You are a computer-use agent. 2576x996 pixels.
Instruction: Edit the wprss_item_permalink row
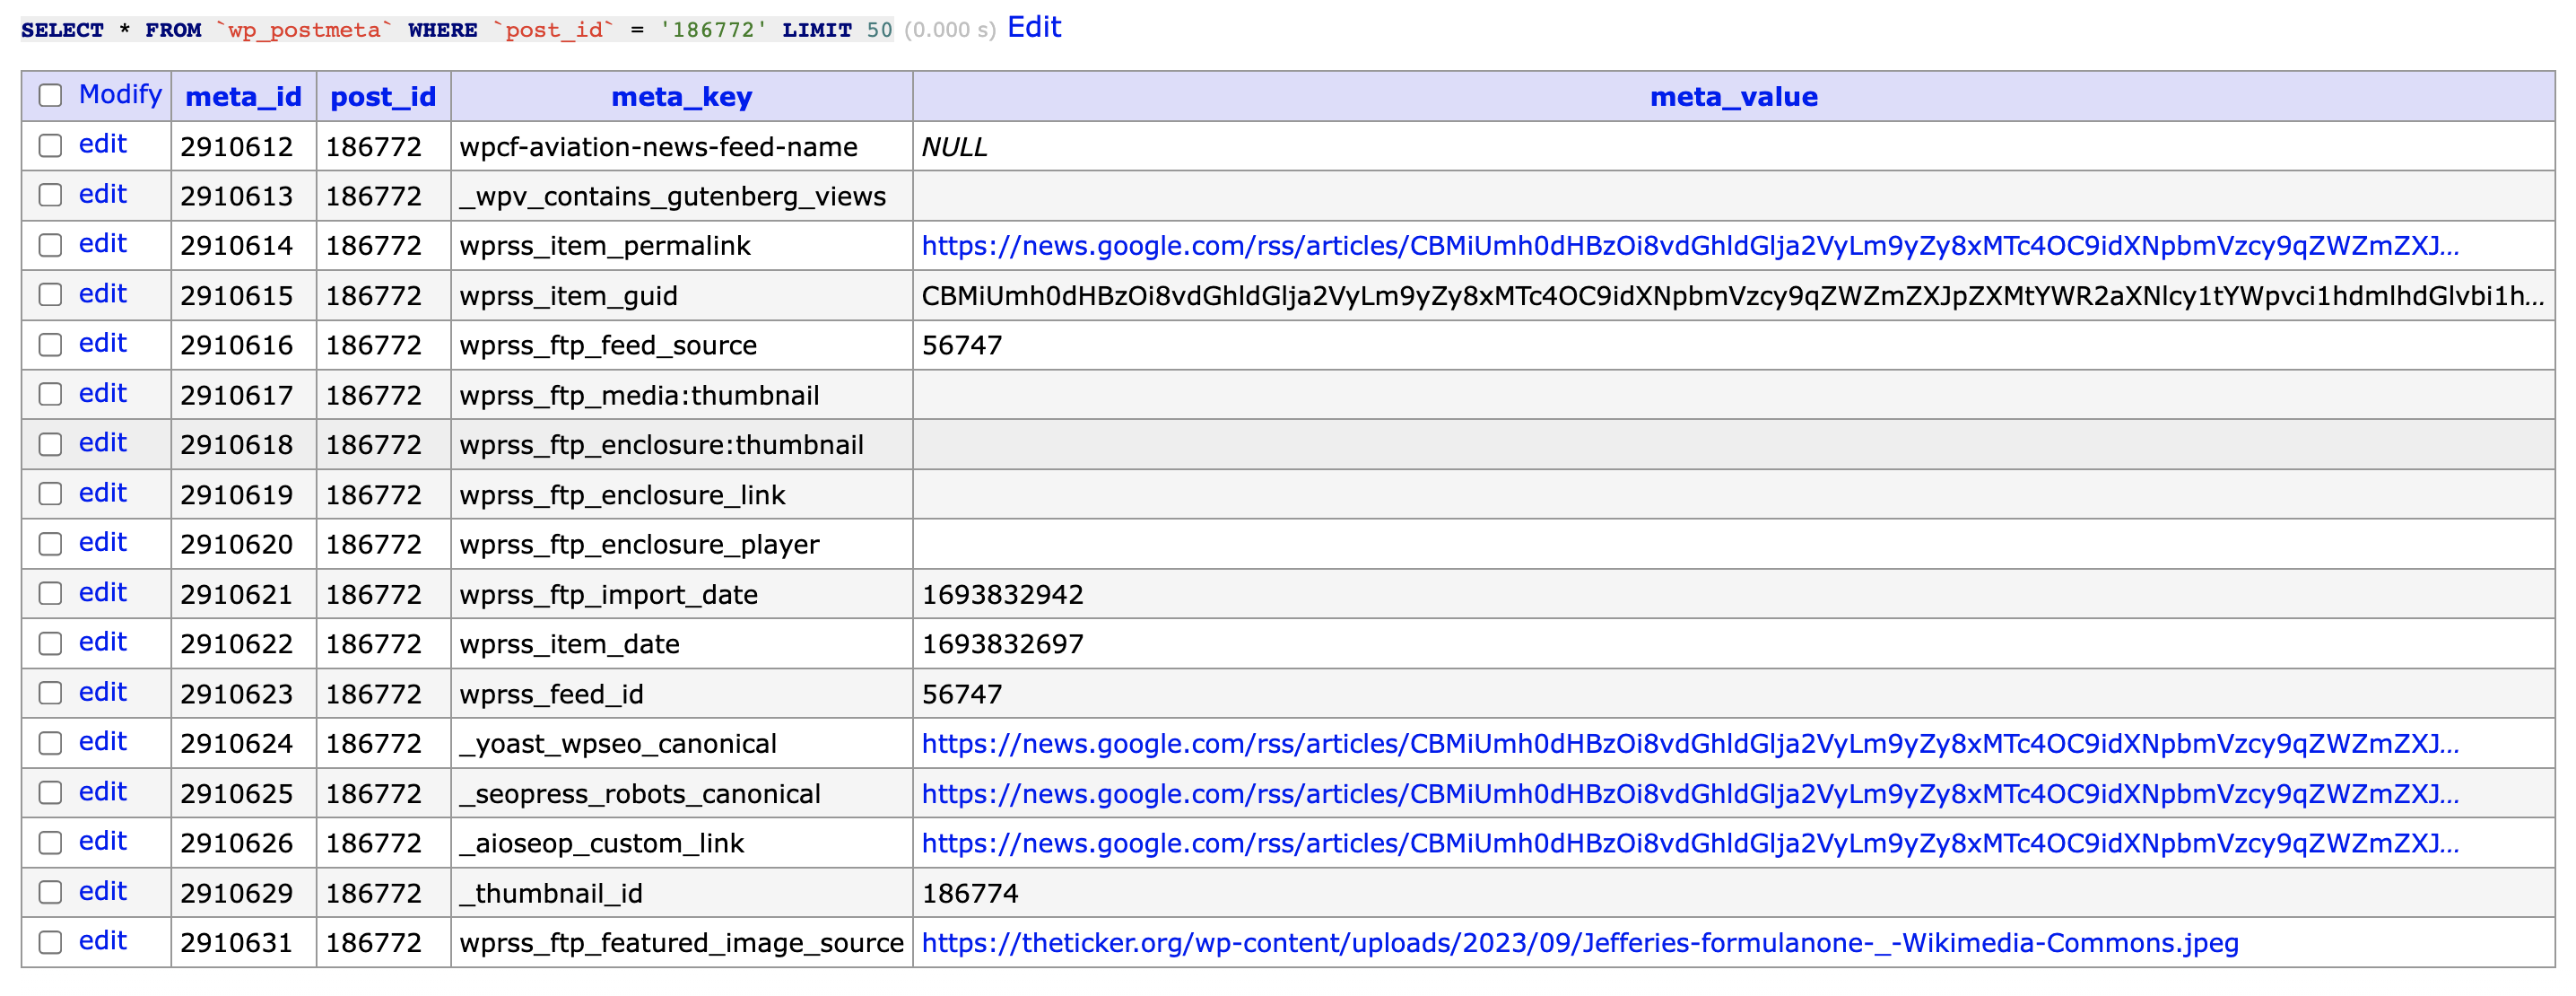[x=103, y=244]
